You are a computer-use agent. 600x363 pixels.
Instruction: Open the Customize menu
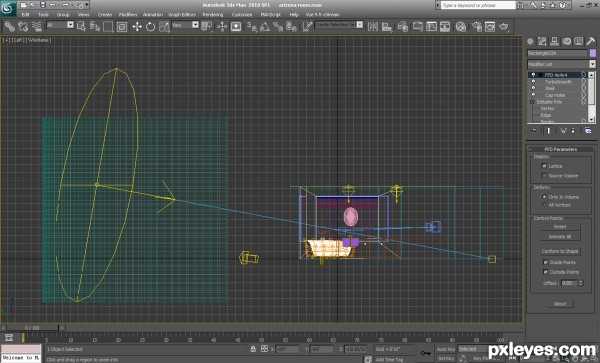pyautogui.click(x=242, y=15)
